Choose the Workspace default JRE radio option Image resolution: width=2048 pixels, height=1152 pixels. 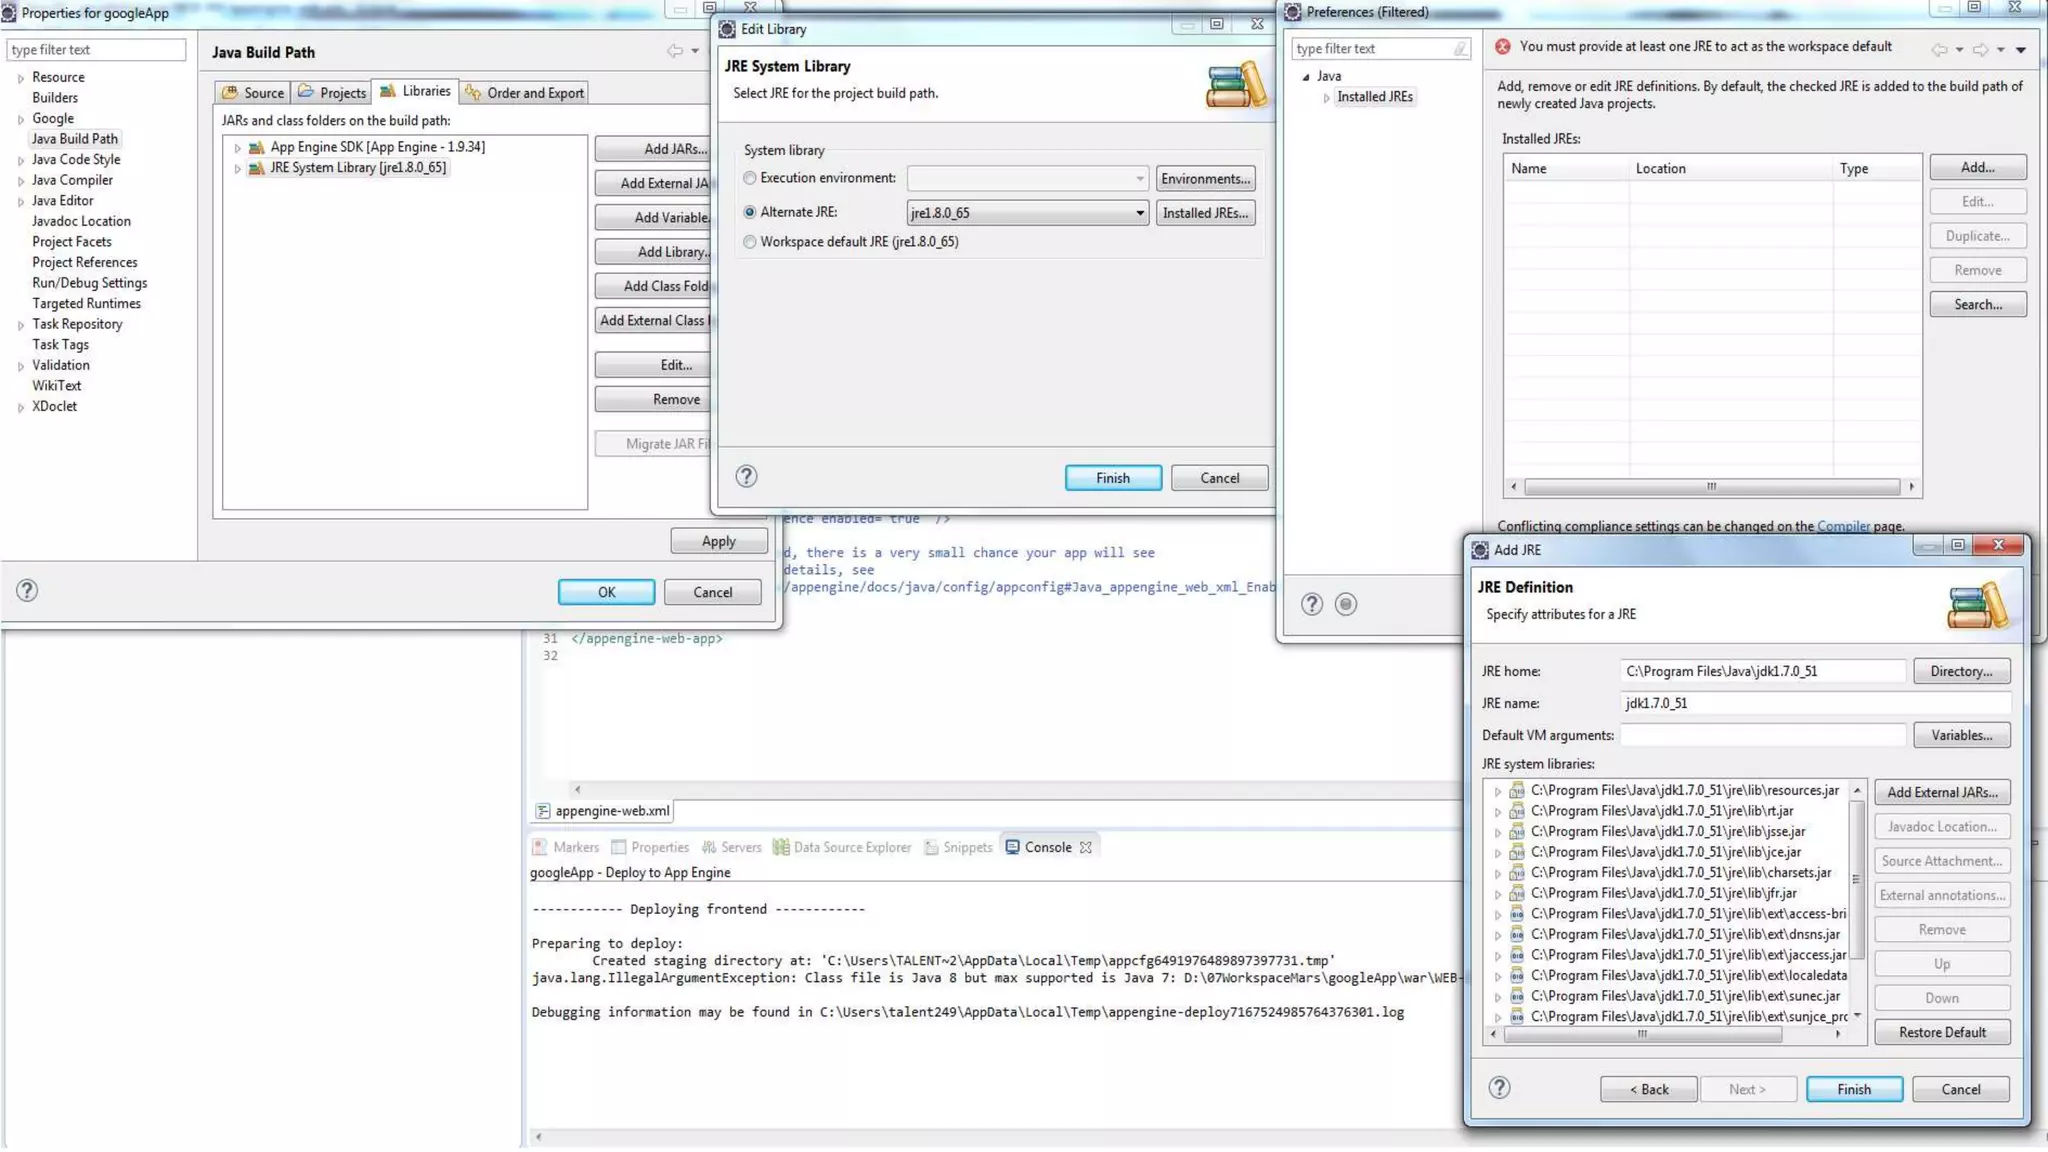tap(750, 242)
